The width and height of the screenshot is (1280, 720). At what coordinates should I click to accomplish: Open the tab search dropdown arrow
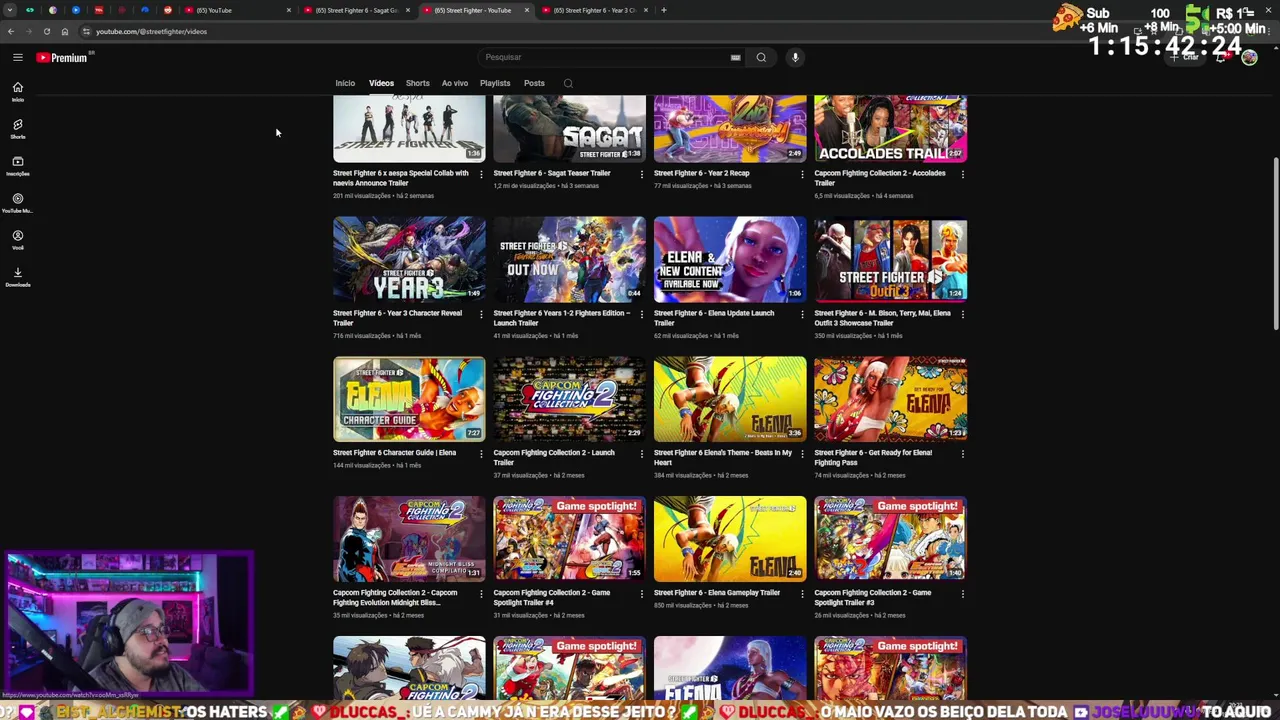click(9, 10)
